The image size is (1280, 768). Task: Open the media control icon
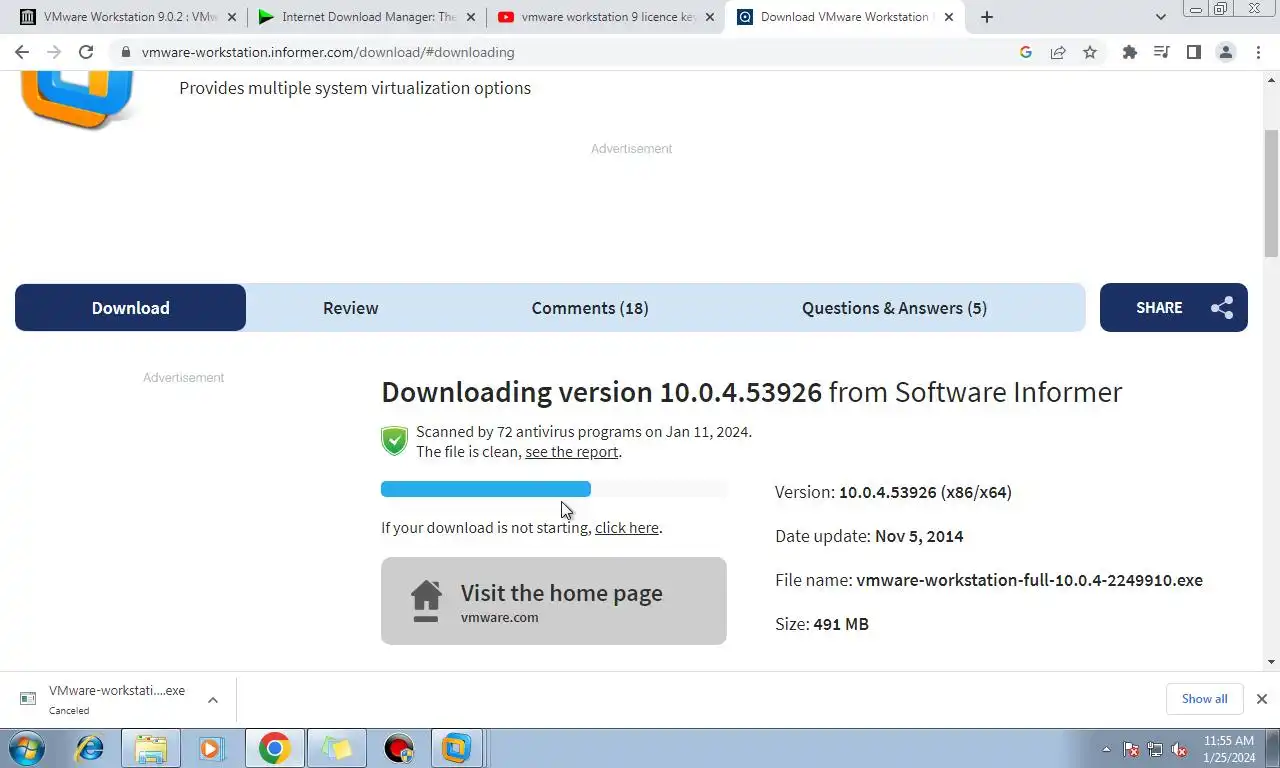coord(1162,52)
